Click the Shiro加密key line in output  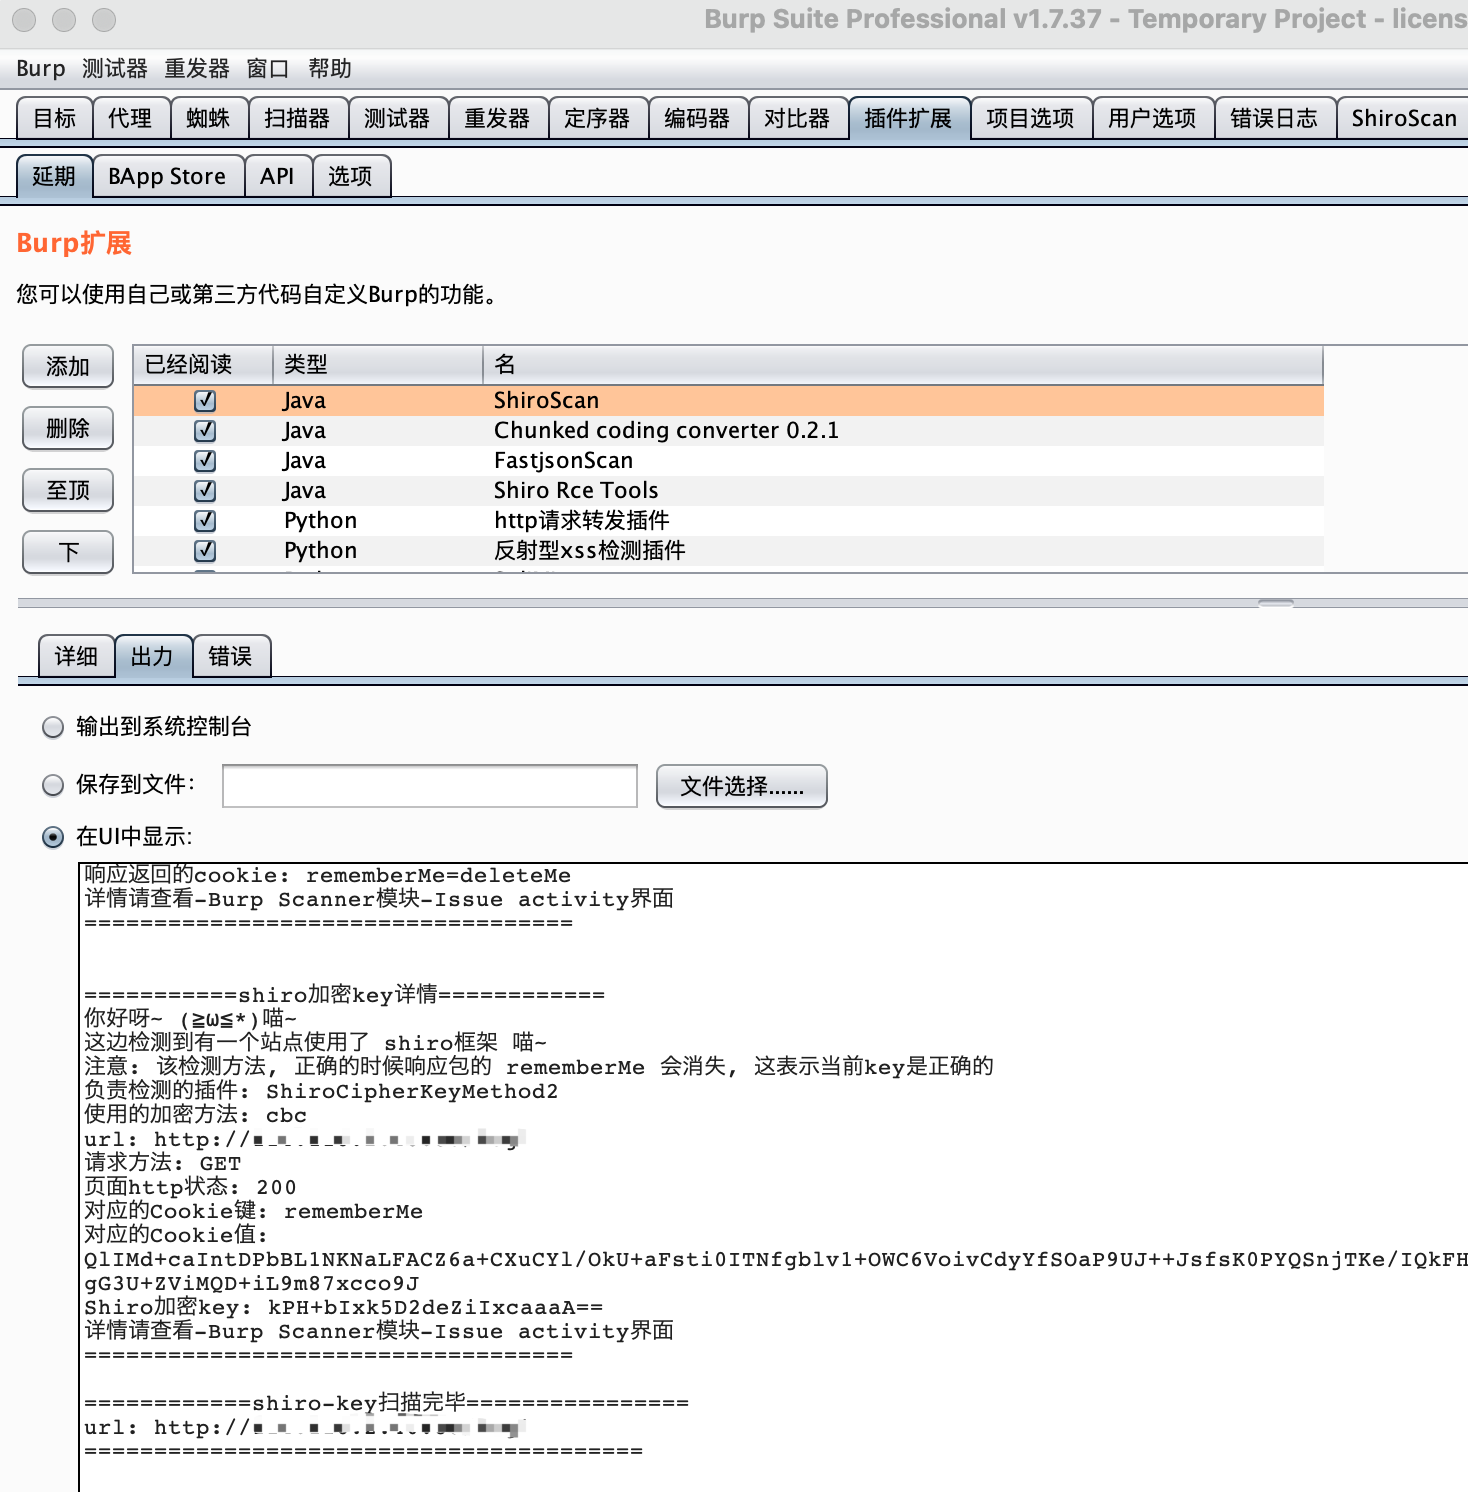click(x=344, y=1308)
